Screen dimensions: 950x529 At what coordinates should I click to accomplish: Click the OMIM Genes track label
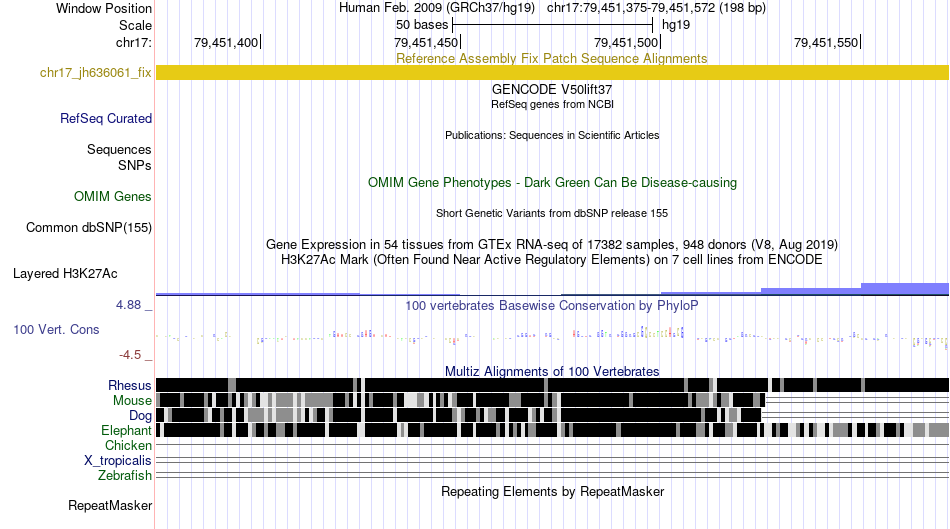[113, 197]
